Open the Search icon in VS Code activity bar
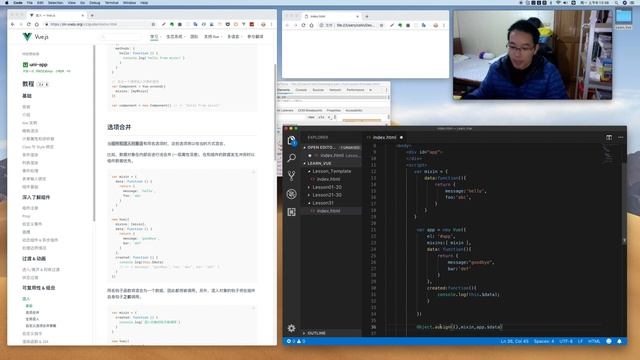640x360 pixels. click(x=291, y=158)
